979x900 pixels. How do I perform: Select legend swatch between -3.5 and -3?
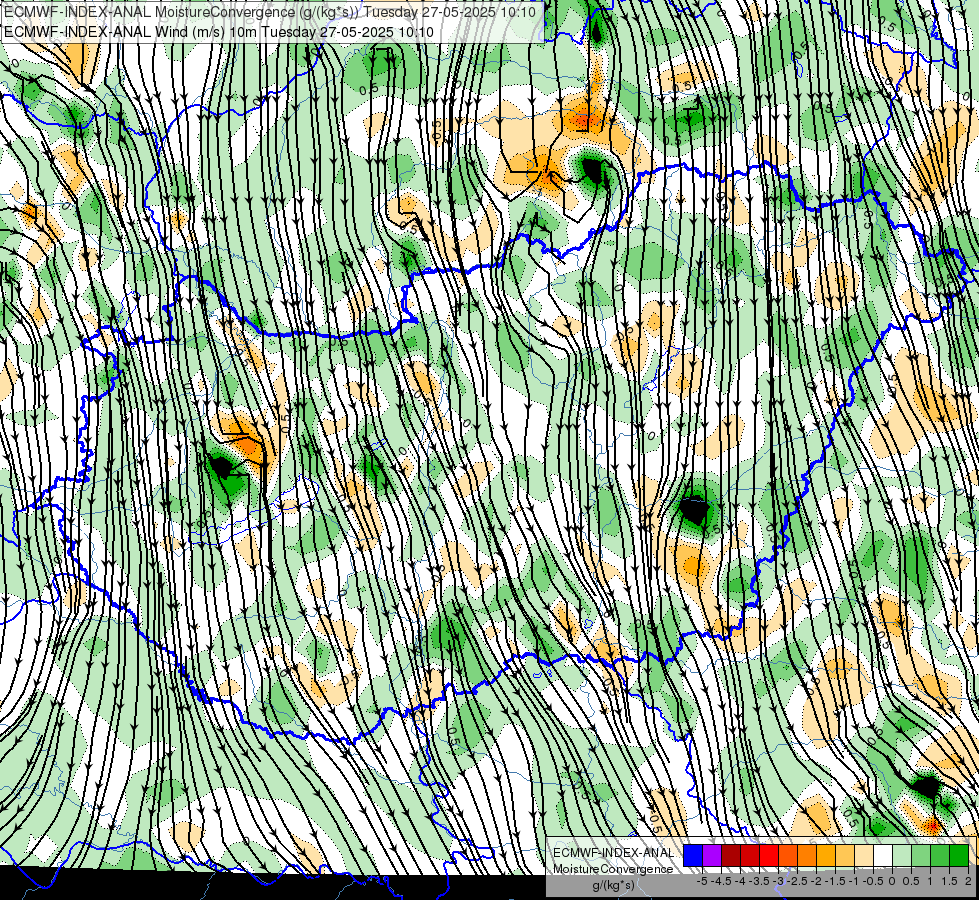point(769,856)
